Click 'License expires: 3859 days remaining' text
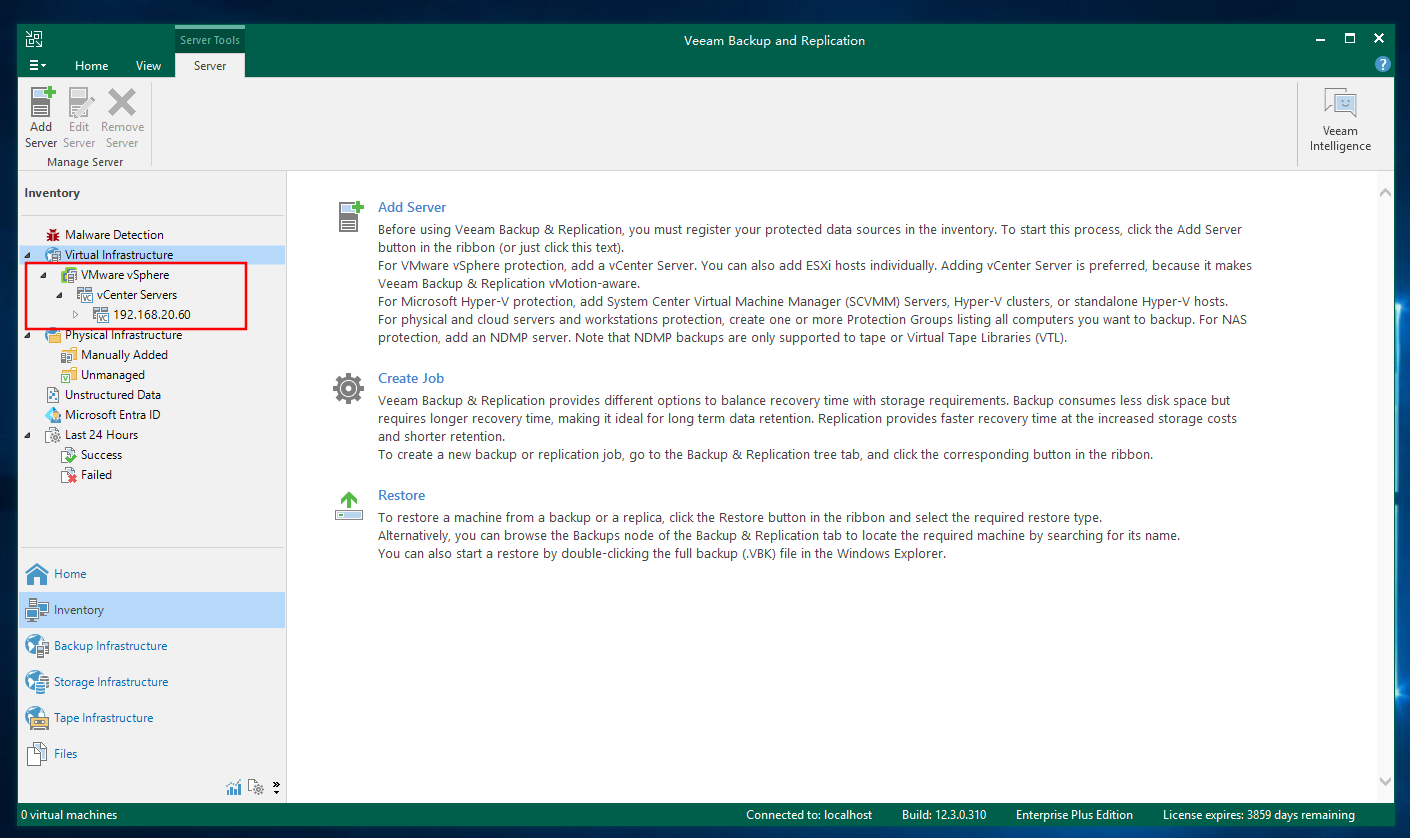1410x838 pixels. pos(1259,815)
